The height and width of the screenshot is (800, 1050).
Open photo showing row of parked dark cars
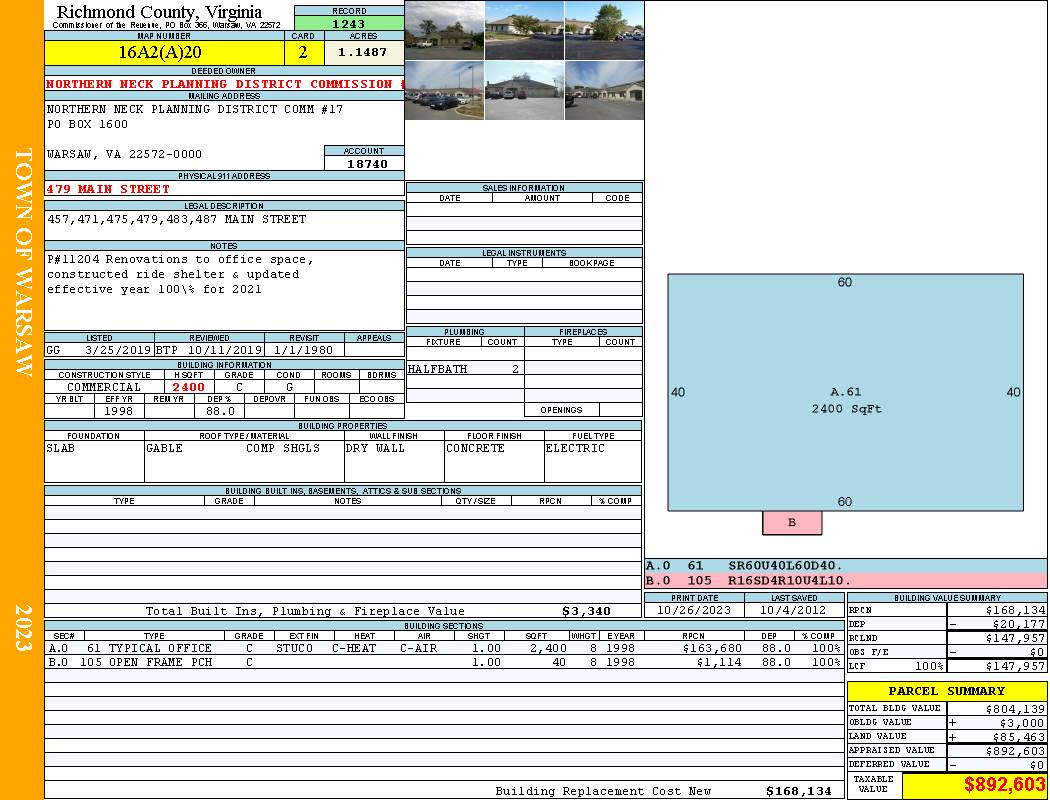[x=444, y=91]
